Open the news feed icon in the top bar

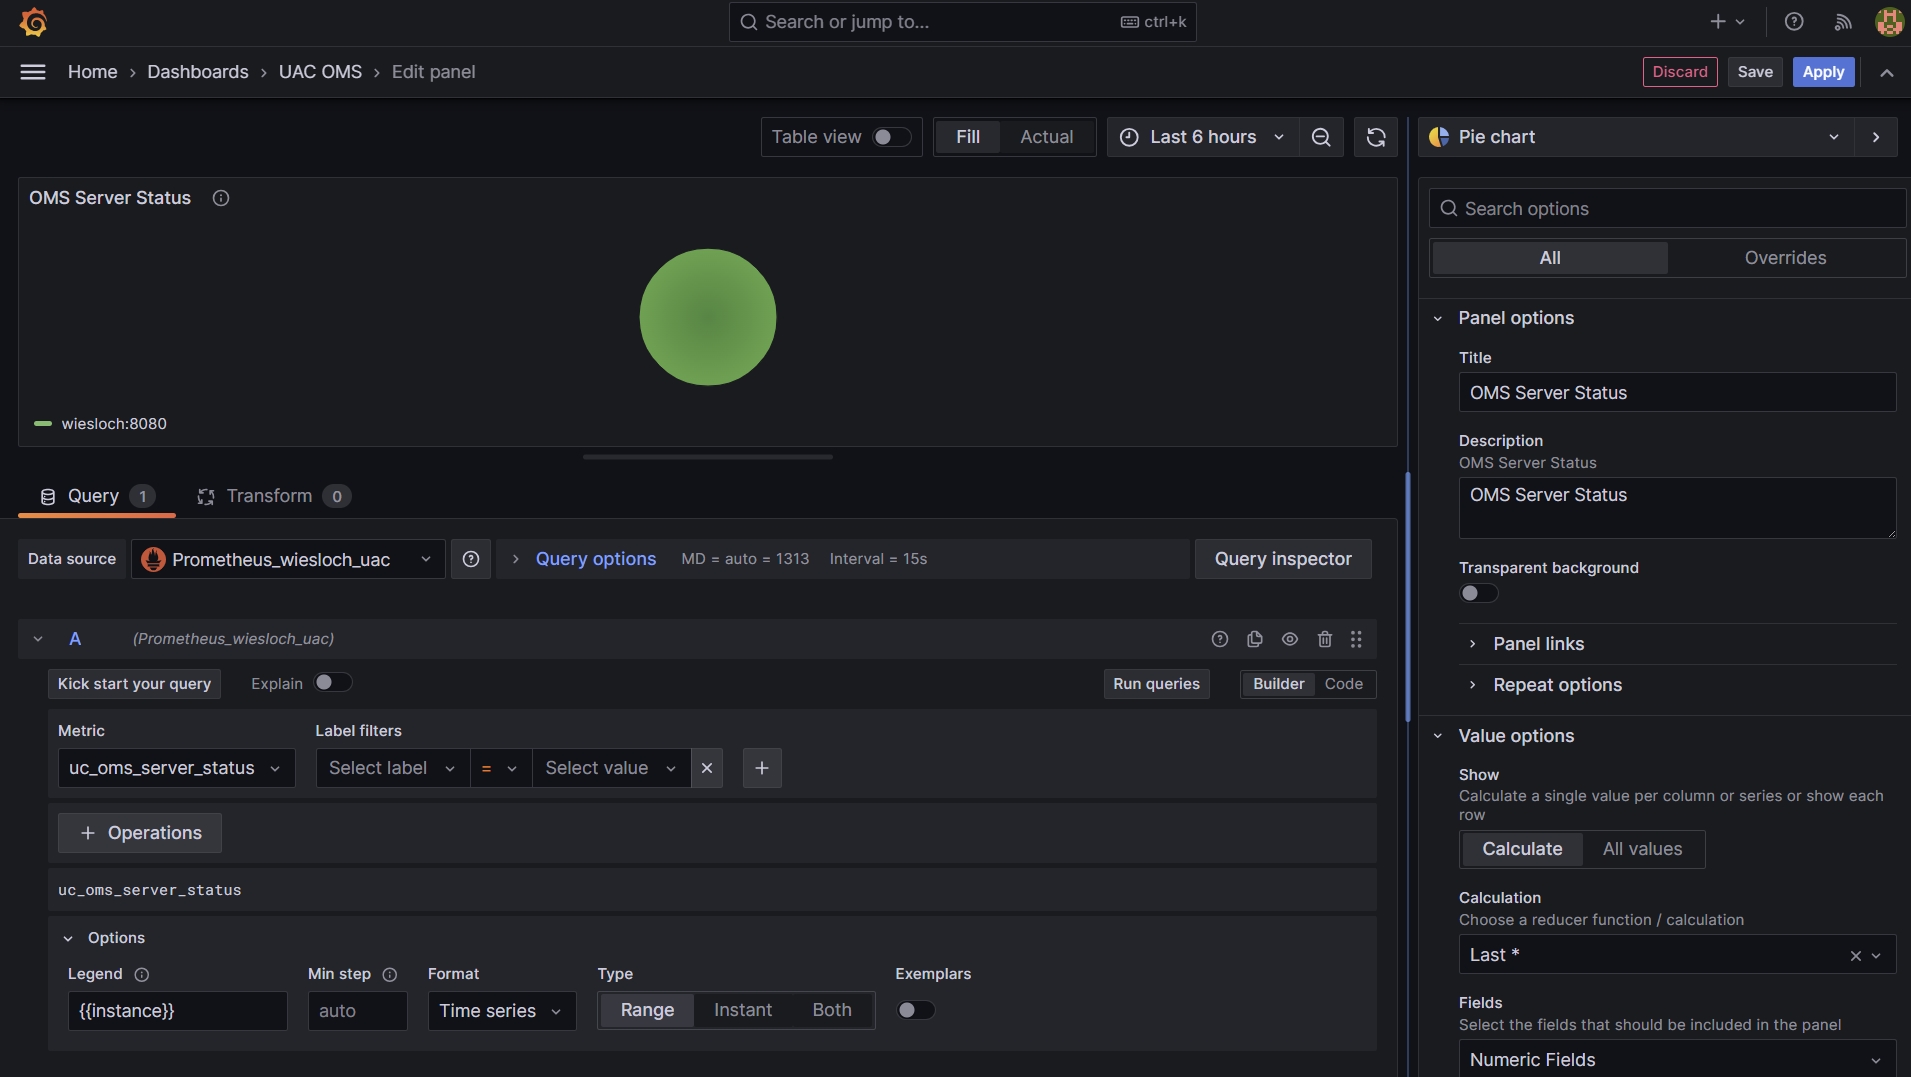(1843, 22)
